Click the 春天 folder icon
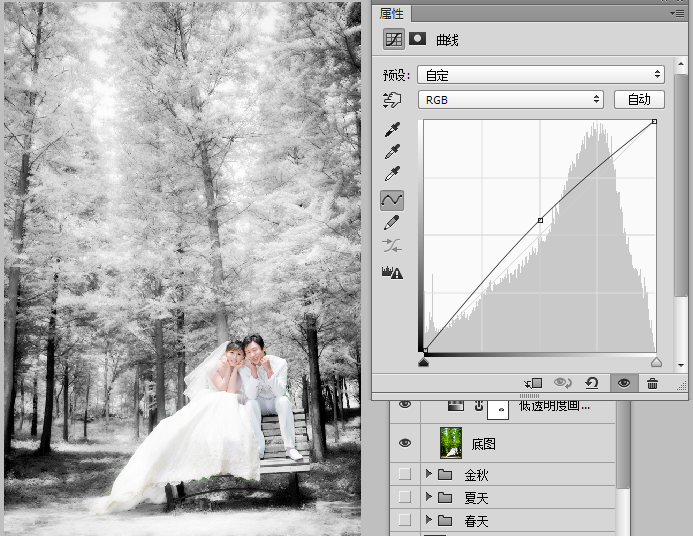Screen dimensions: 693x536 pyautogui.click(x=445, y=521)
